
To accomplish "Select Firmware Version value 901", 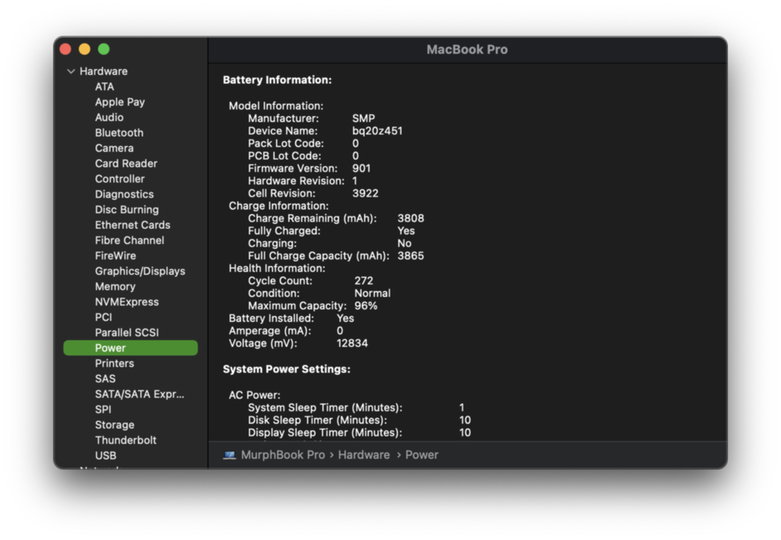I will coord(361,168).
